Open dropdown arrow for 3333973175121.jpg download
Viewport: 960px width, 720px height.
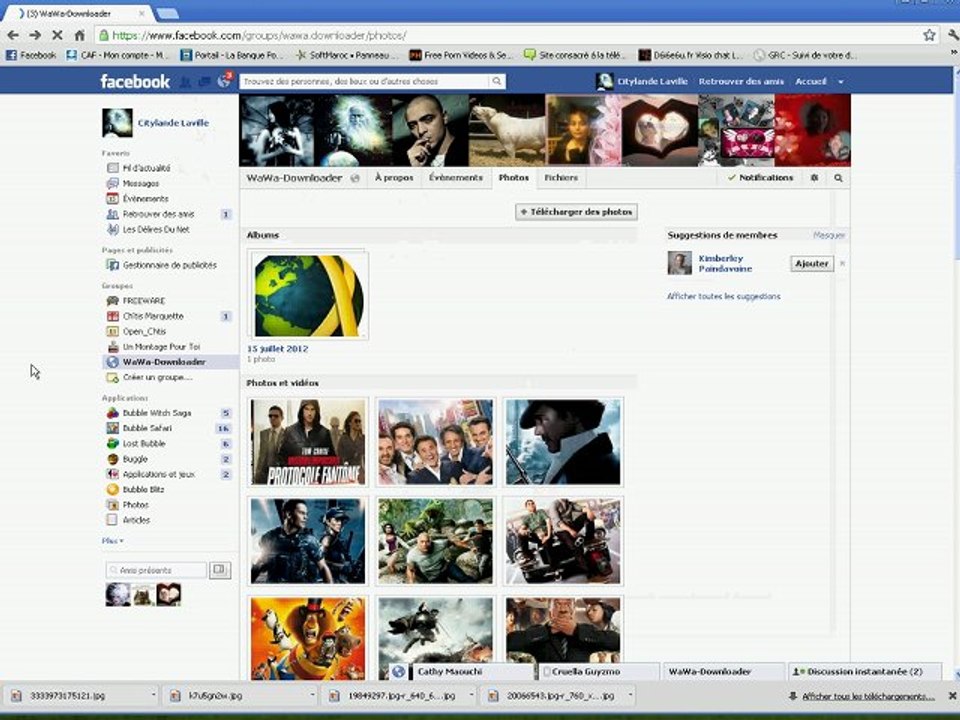154,696
